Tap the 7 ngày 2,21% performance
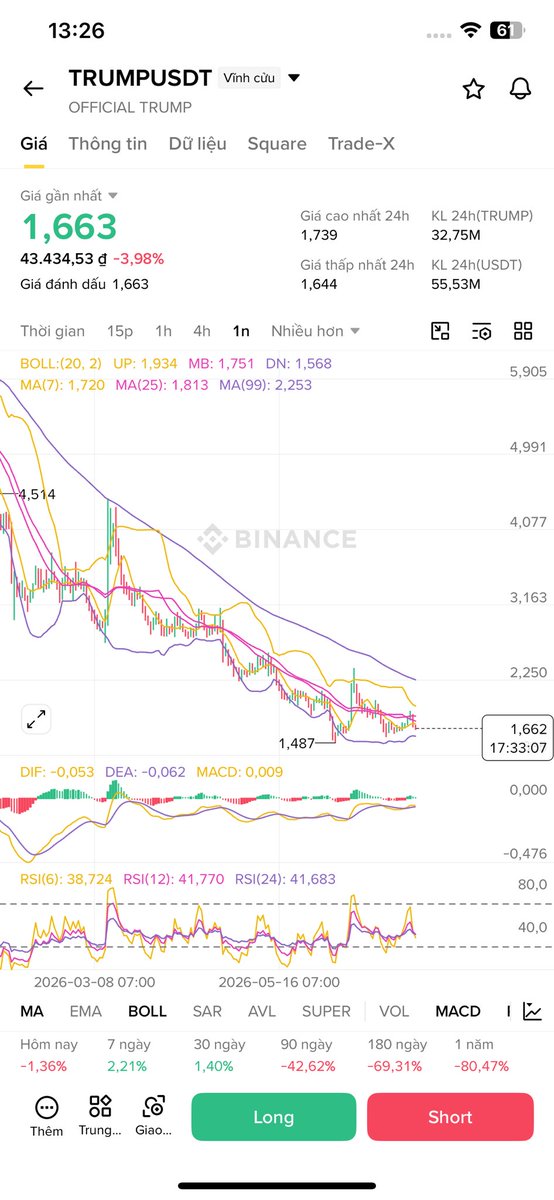554x1200 pixels. pos(127,1054)
